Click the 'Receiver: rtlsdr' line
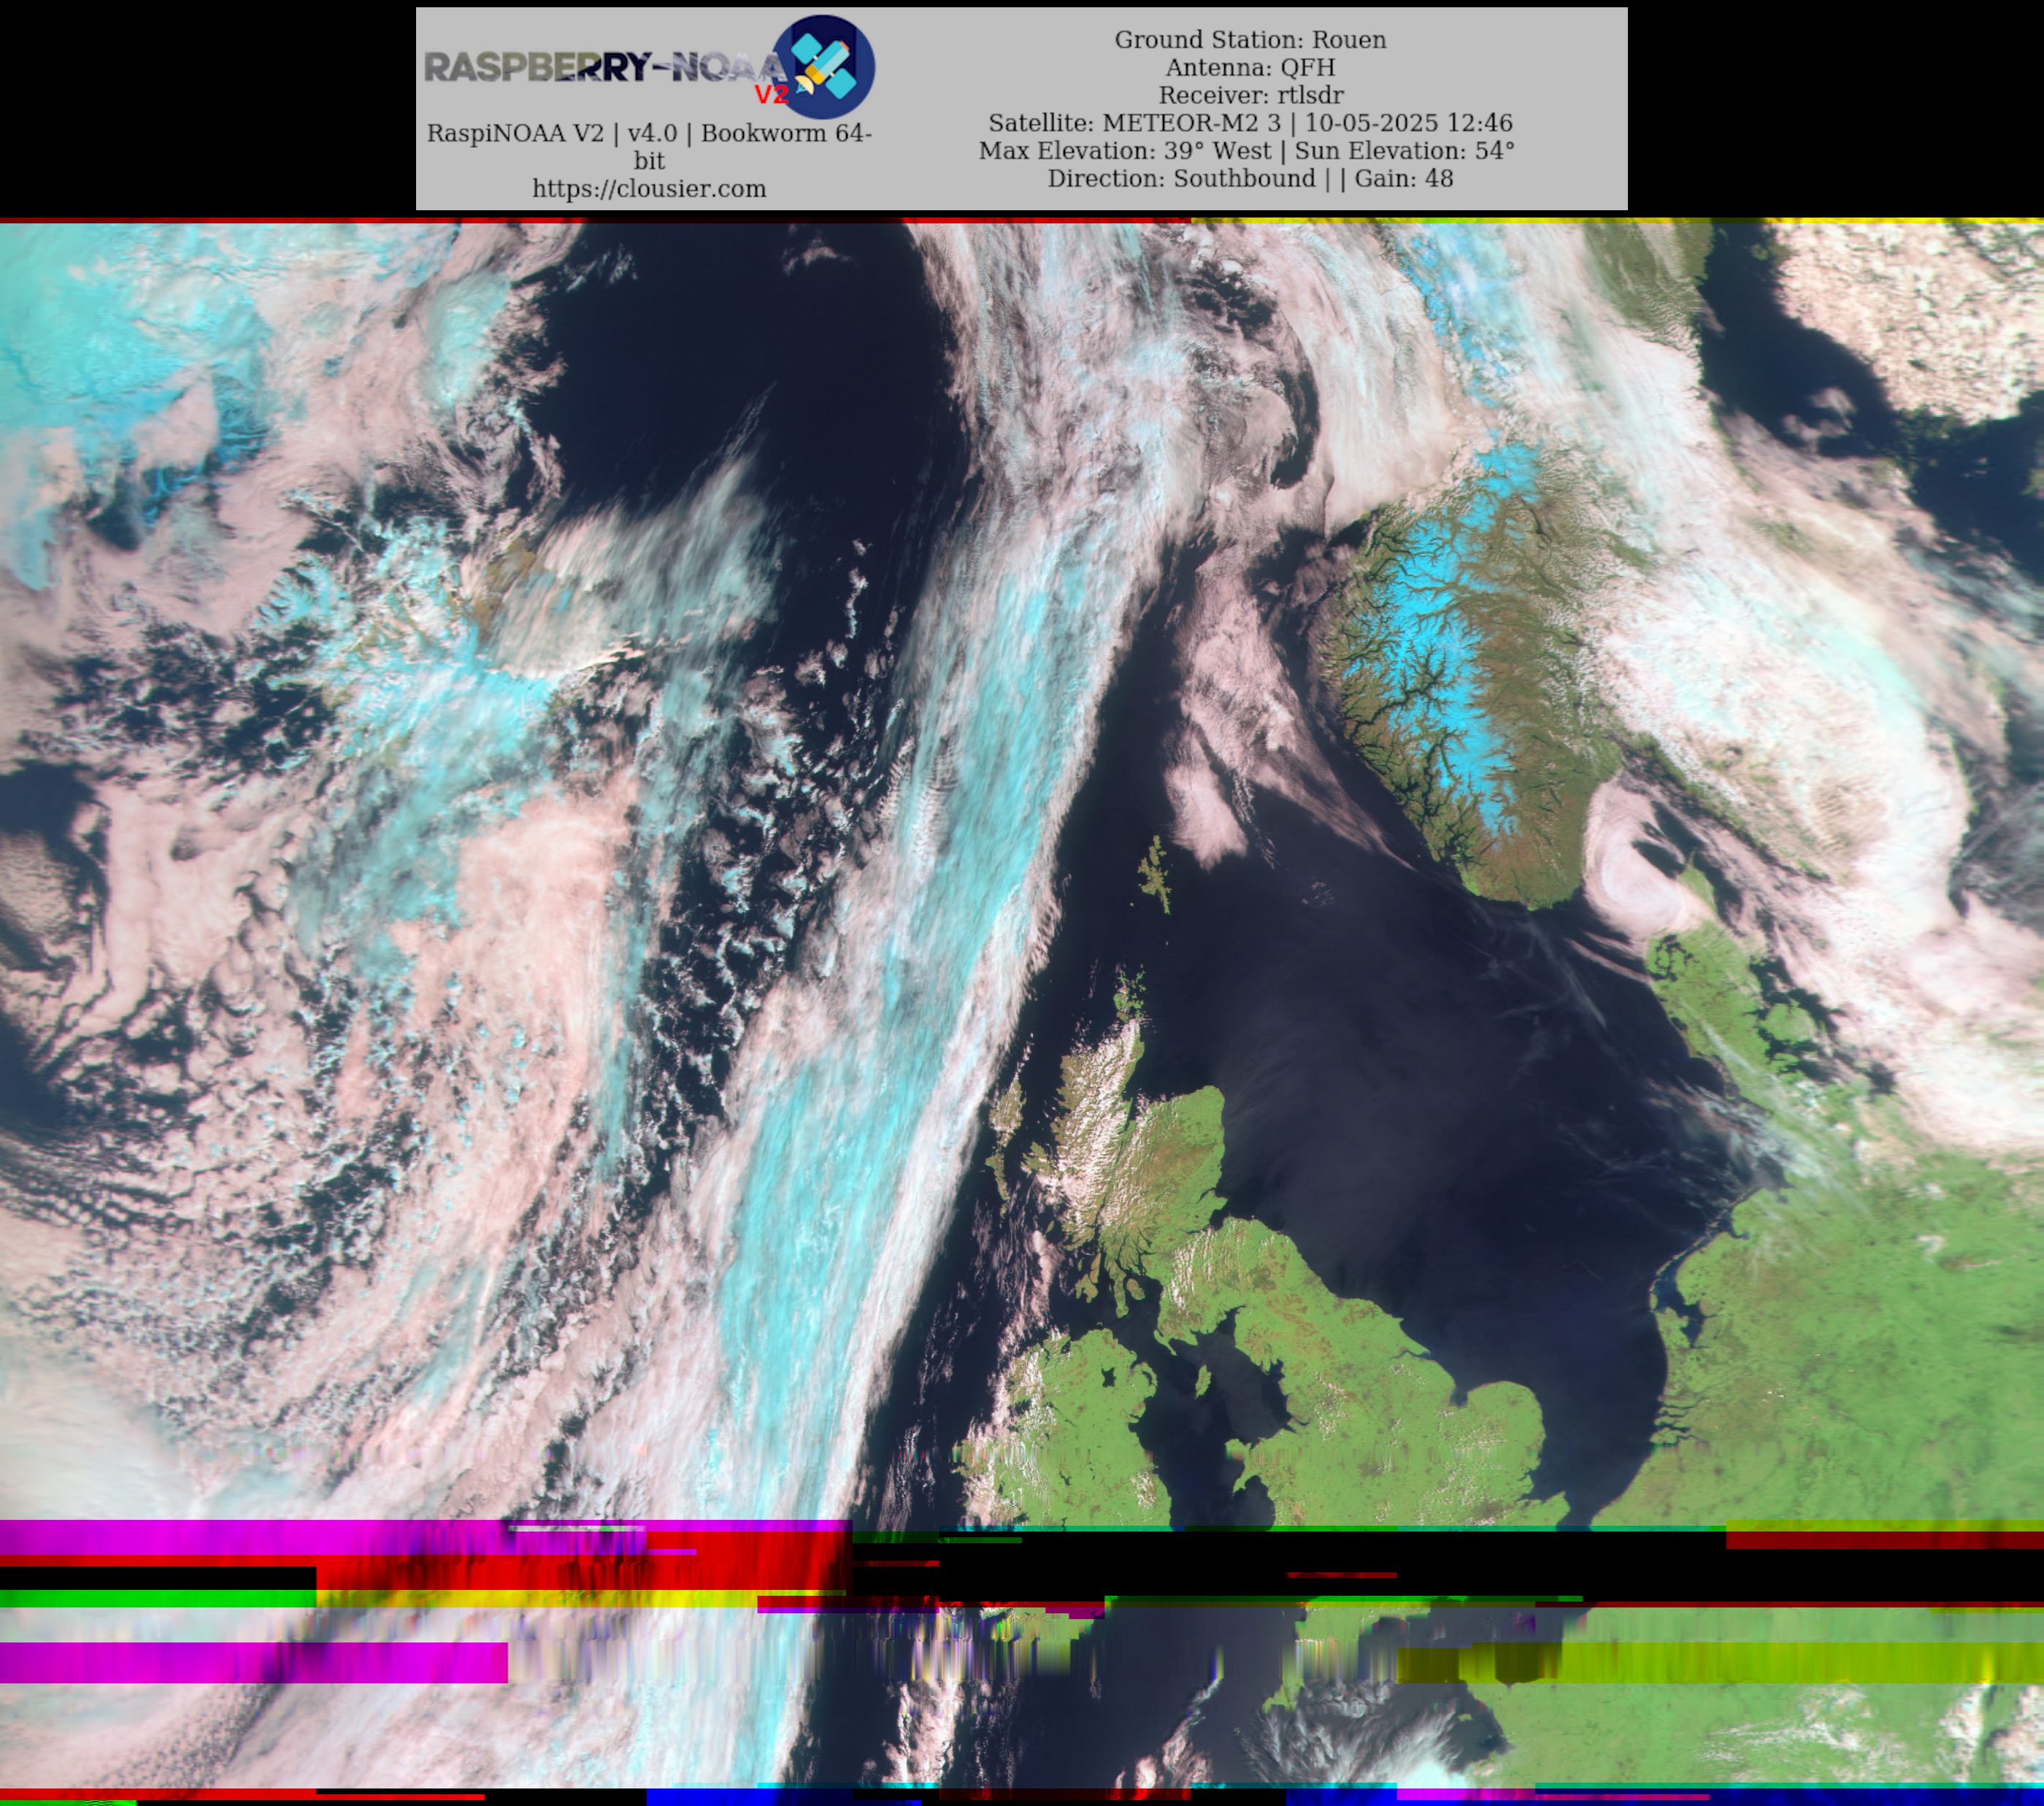This screenshot has height=1806, width=2044. point(1250,96)
